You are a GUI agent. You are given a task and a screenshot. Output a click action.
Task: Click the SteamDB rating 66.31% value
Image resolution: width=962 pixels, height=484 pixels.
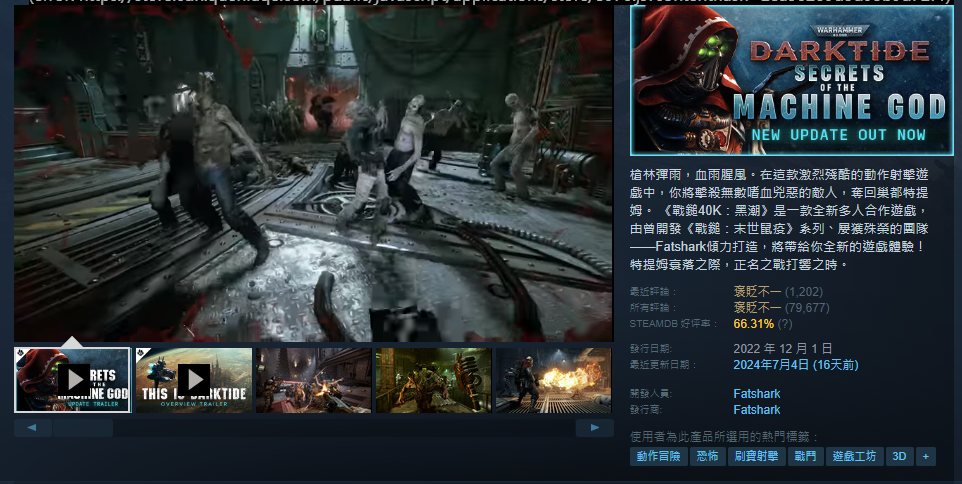753,323
